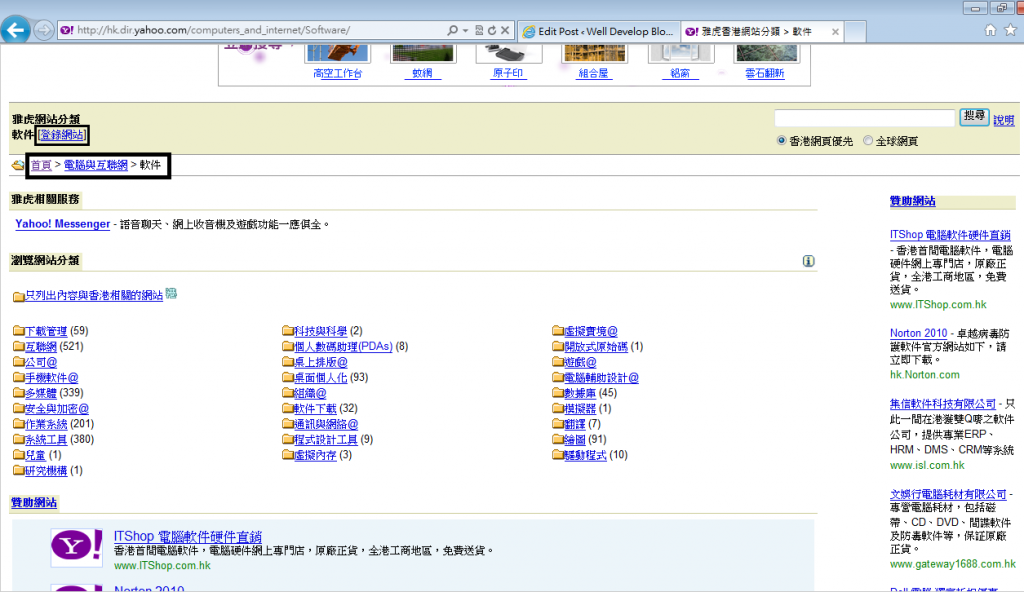Open the 開放式原始碼 category link
Screen dimensions: 1024x592
(x=596, y=346)
